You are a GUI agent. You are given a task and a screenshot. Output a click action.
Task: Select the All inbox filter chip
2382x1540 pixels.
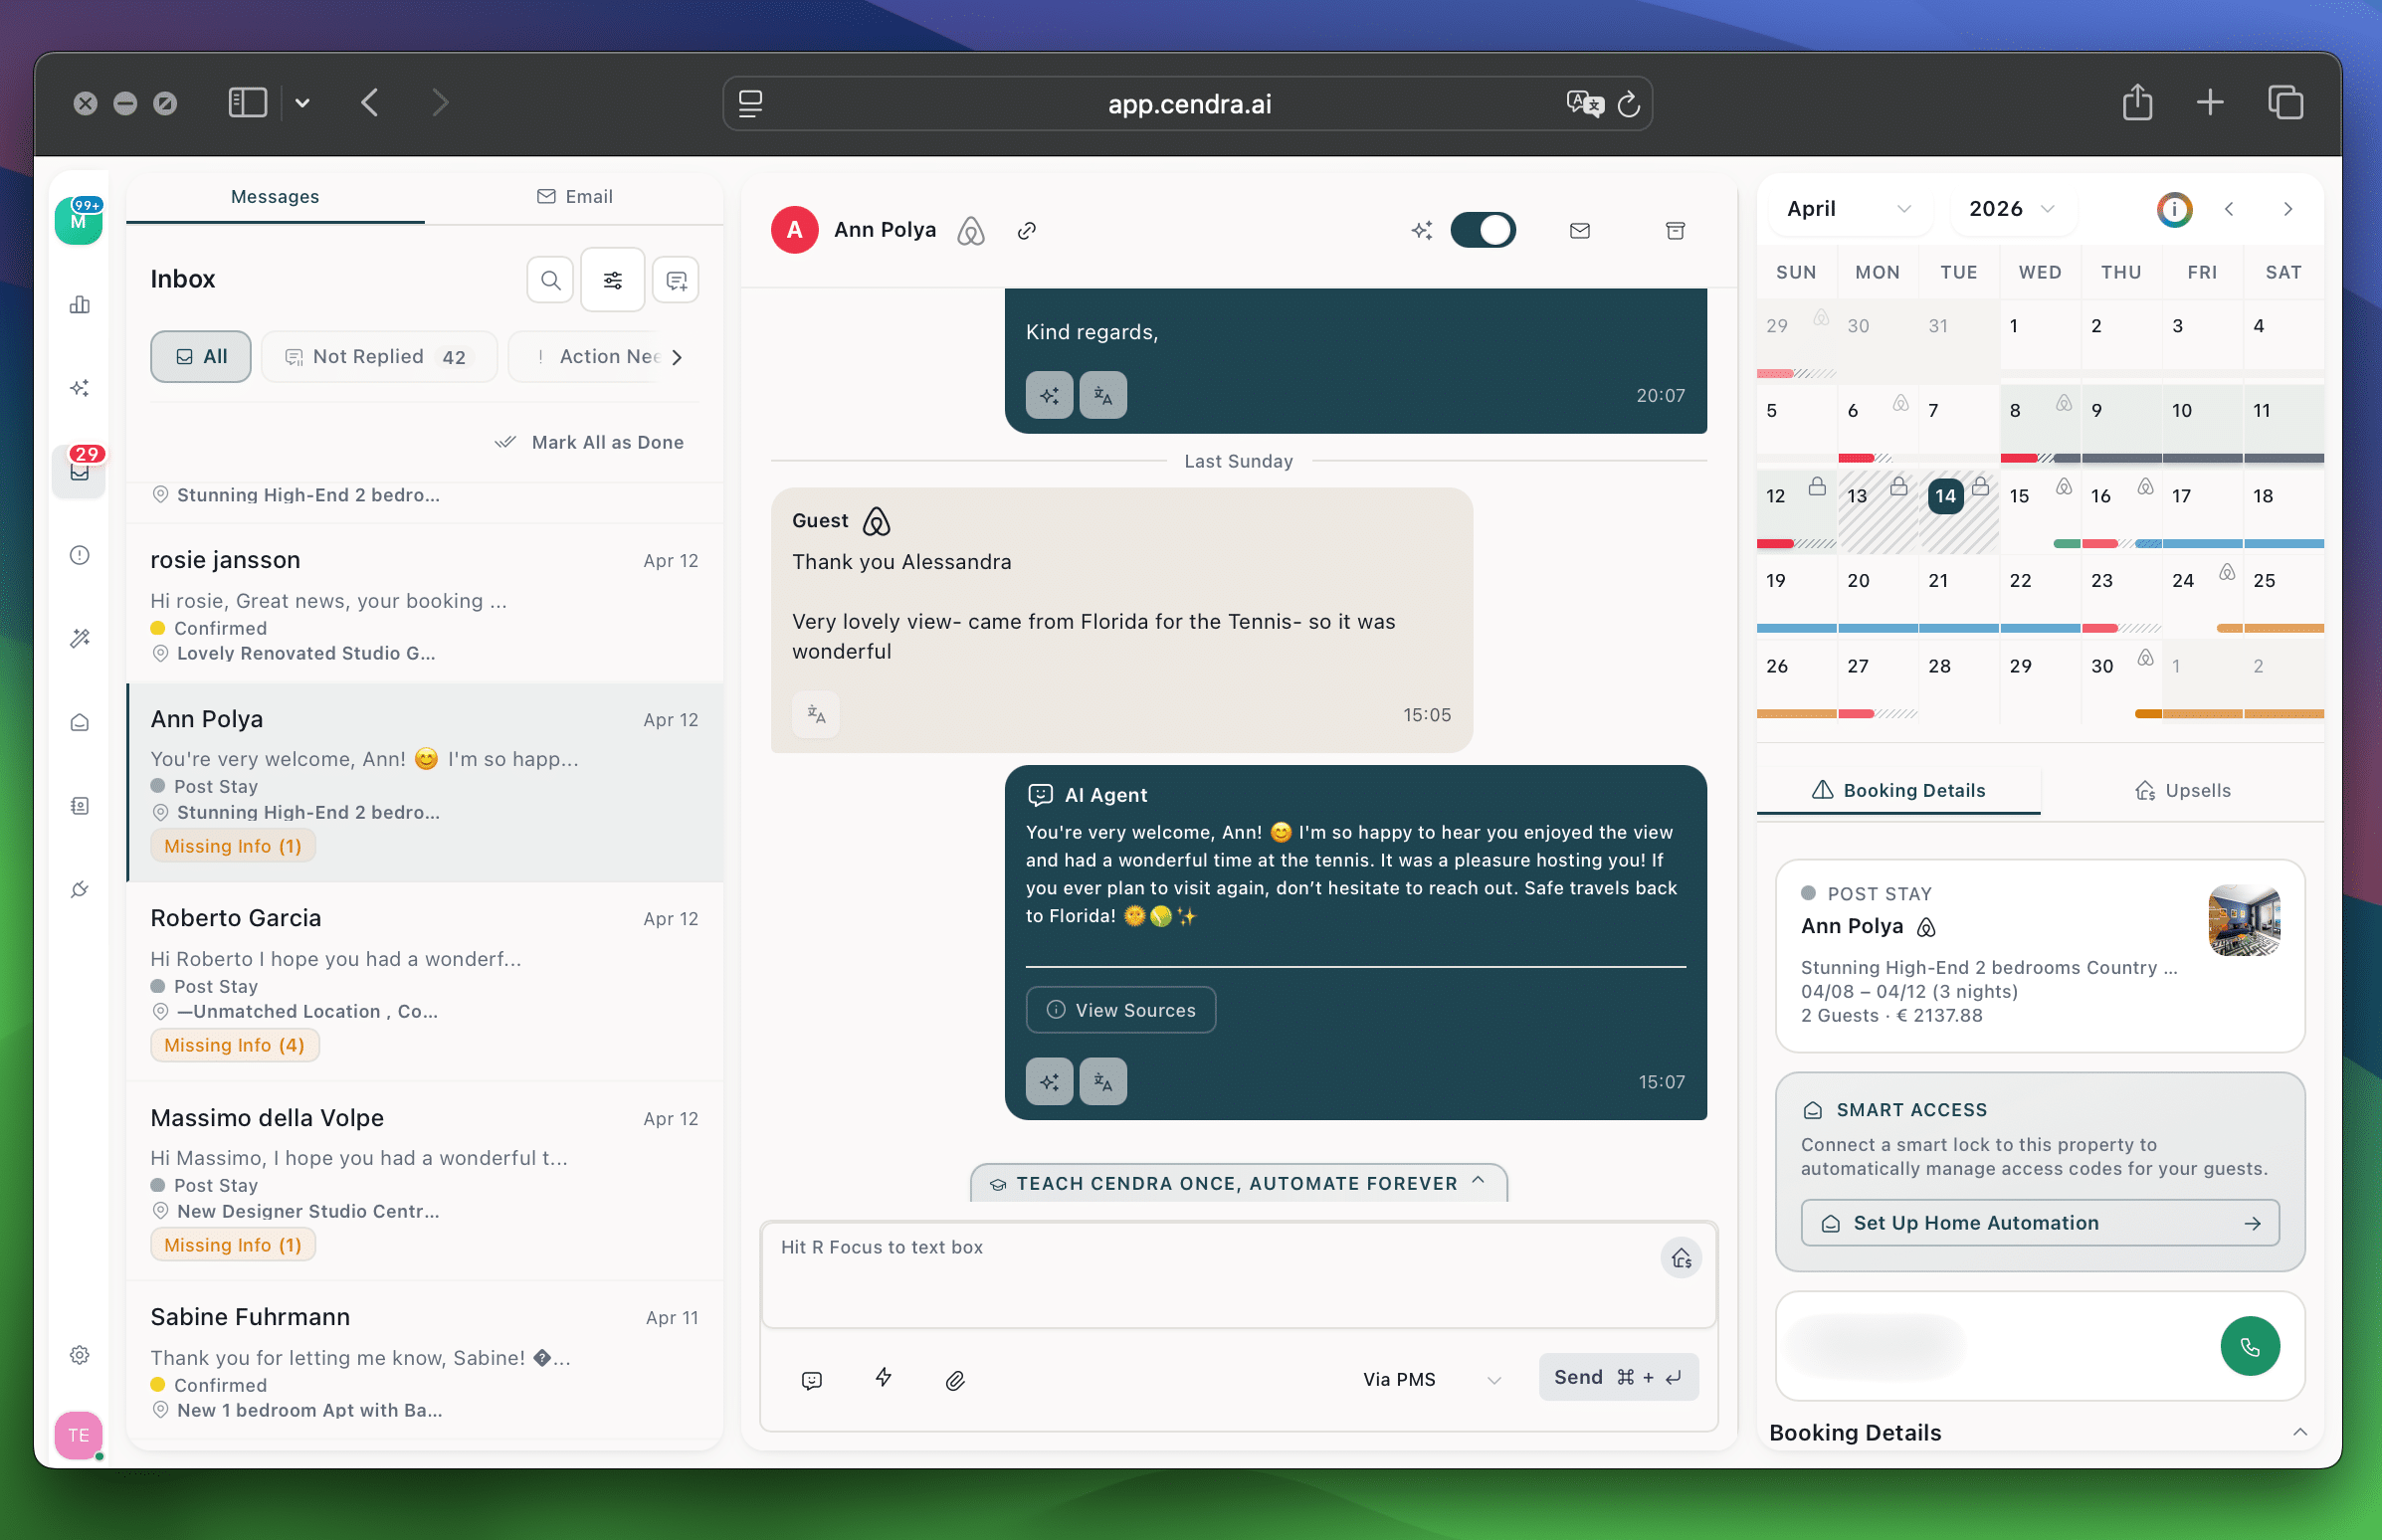201,357
